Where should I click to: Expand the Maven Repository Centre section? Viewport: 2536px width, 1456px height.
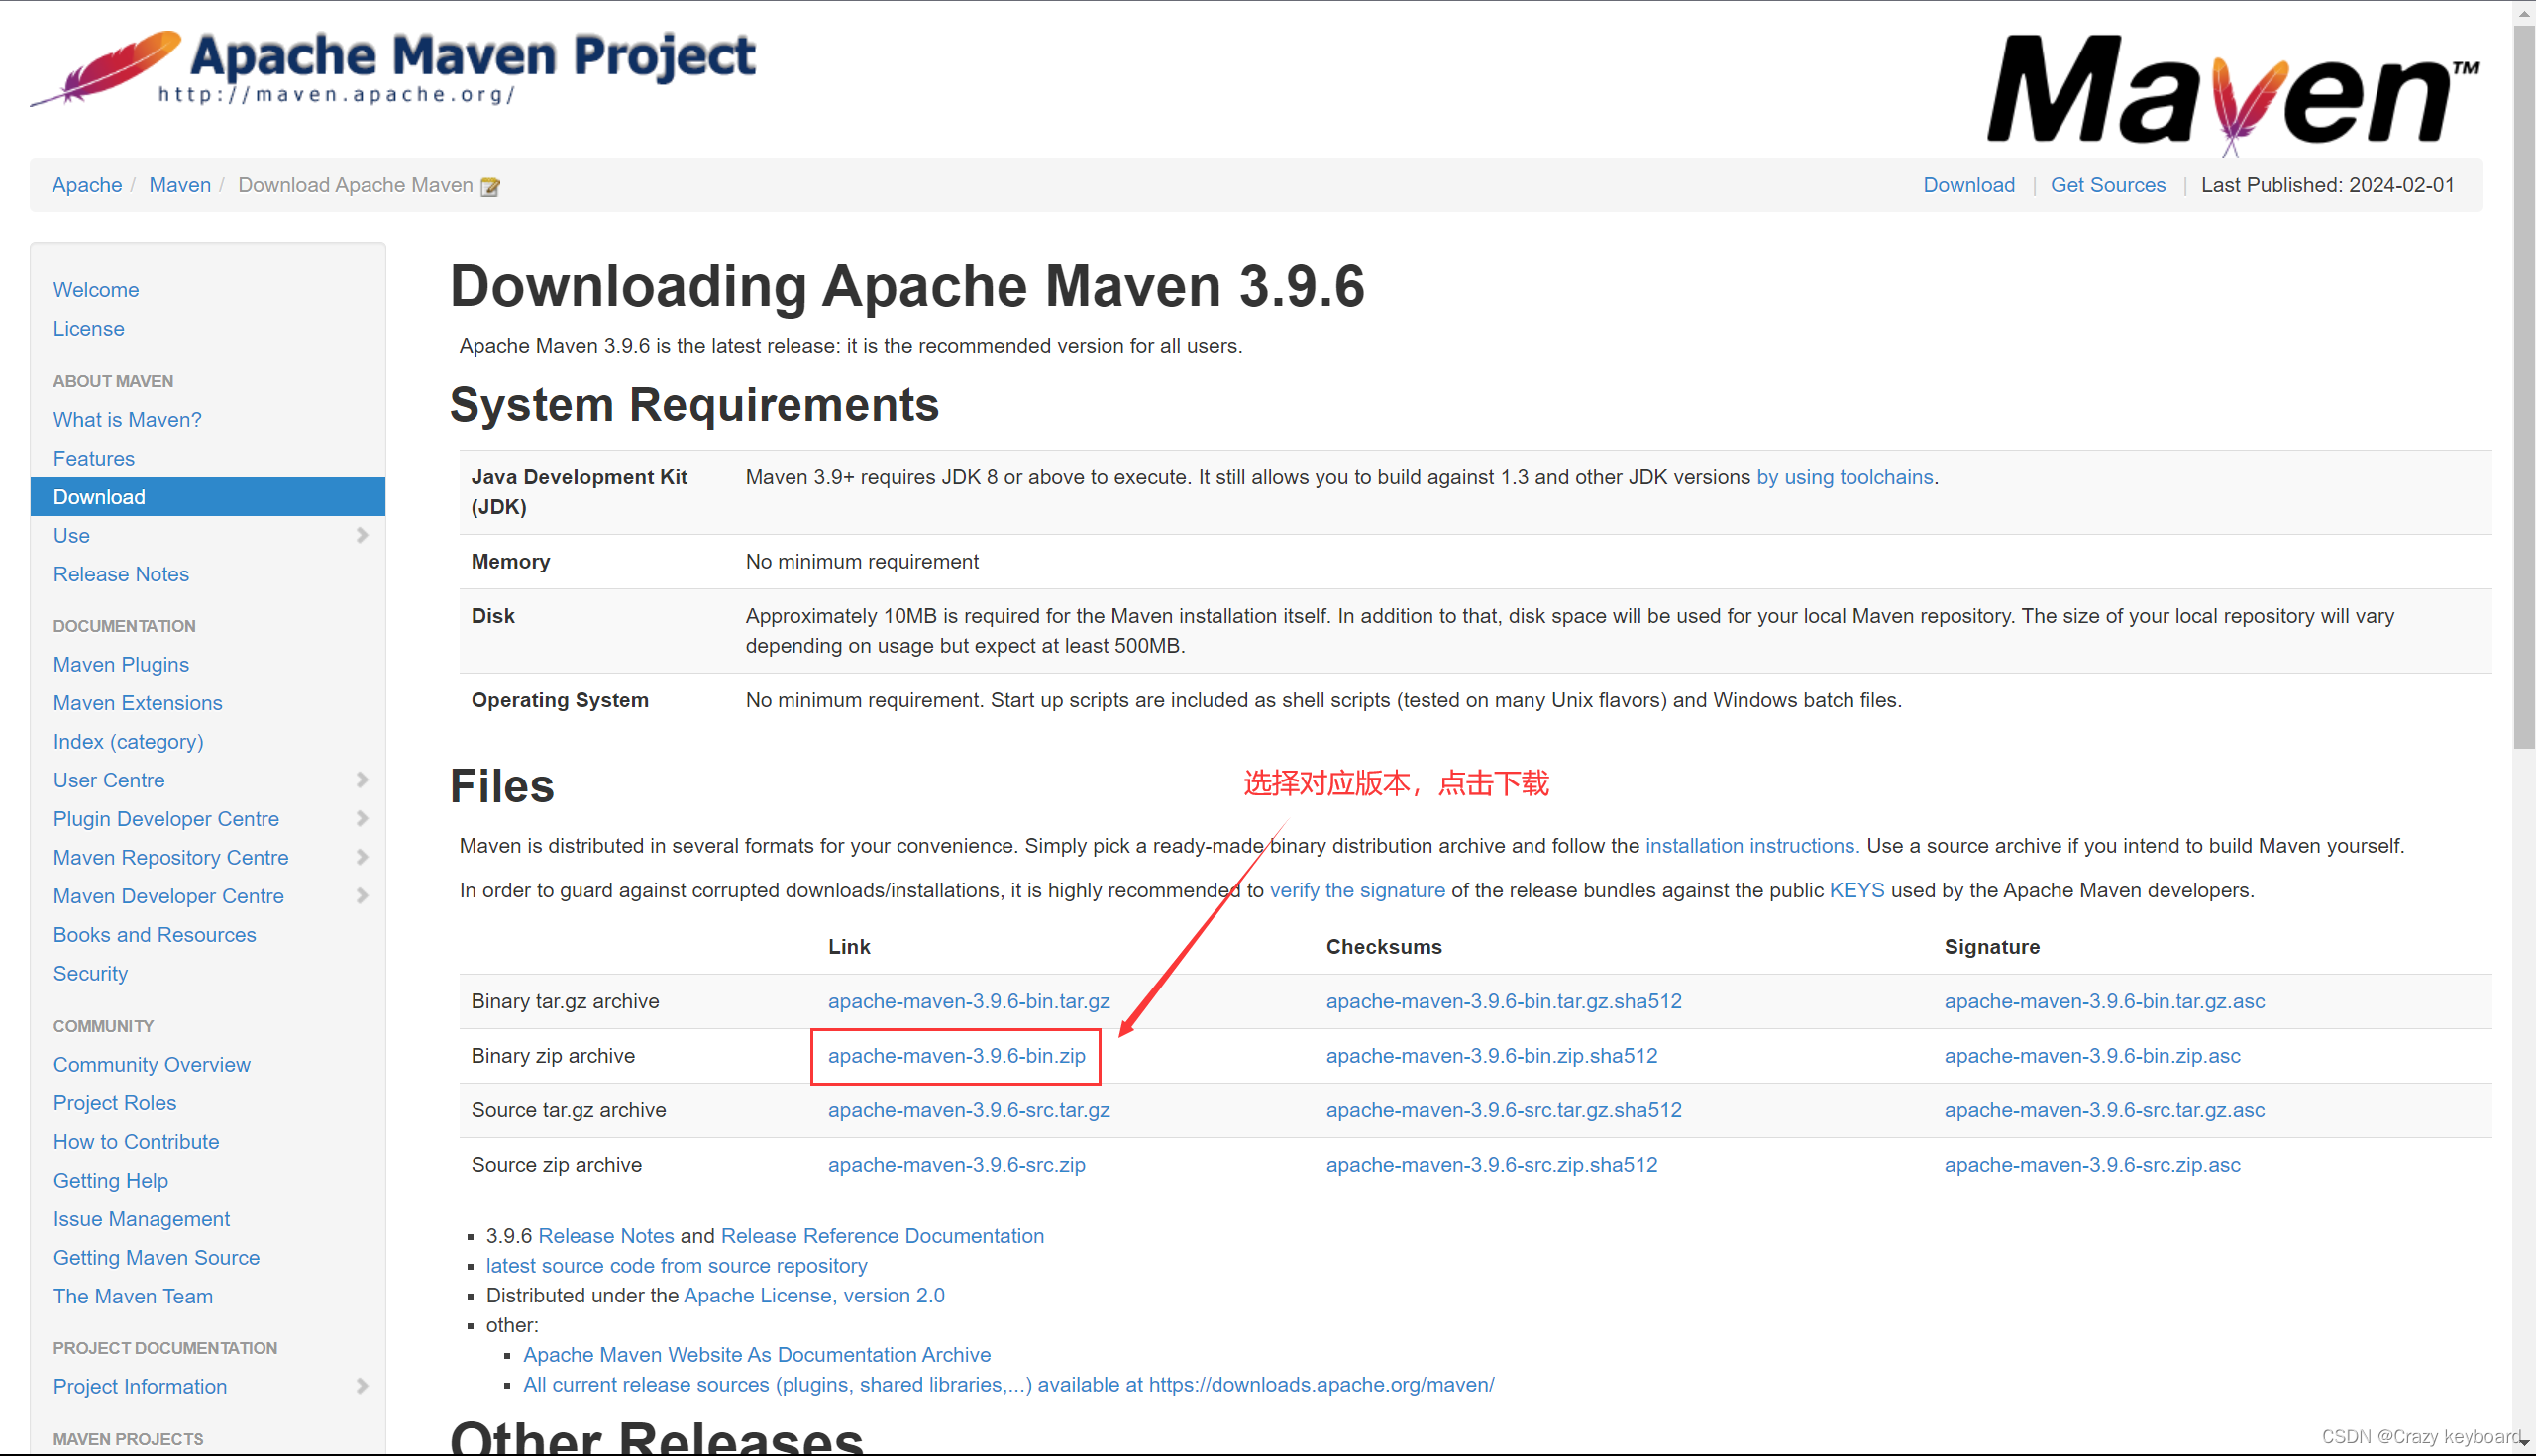click(362, 857)
